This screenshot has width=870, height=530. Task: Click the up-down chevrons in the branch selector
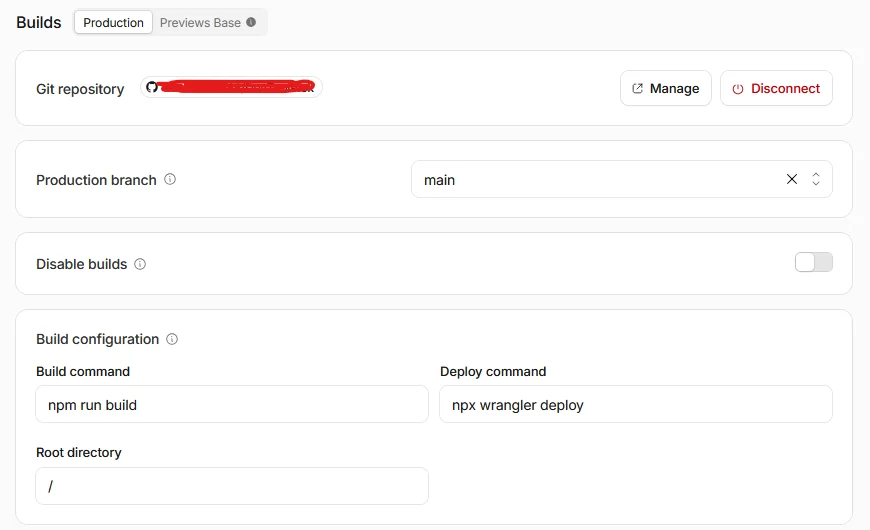pos(816,179)
